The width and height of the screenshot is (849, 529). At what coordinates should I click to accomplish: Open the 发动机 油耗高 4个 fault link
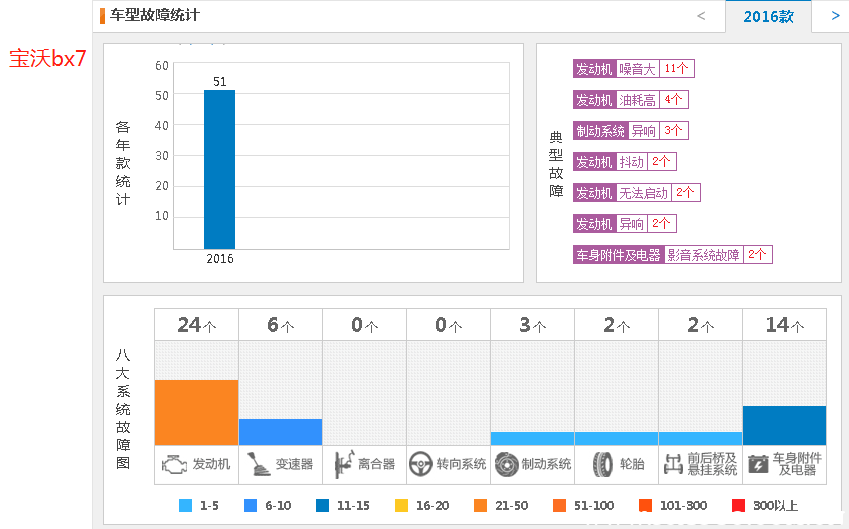coord(630,100)
